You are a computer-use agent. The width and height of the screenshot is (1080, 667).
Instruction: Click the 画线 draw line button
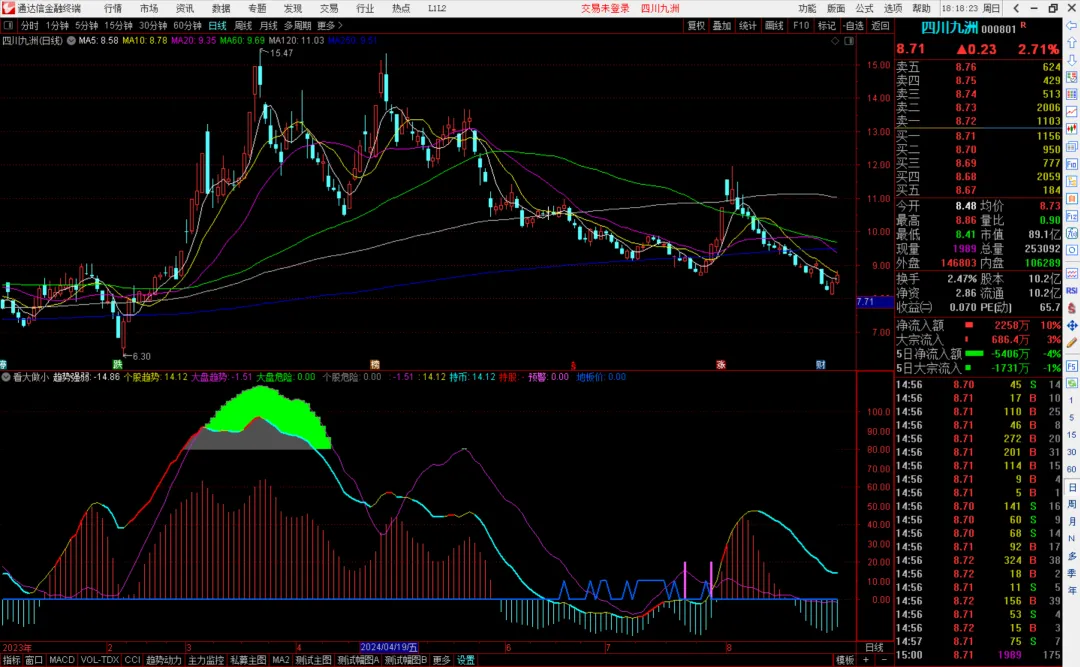(x=774, y=25)
